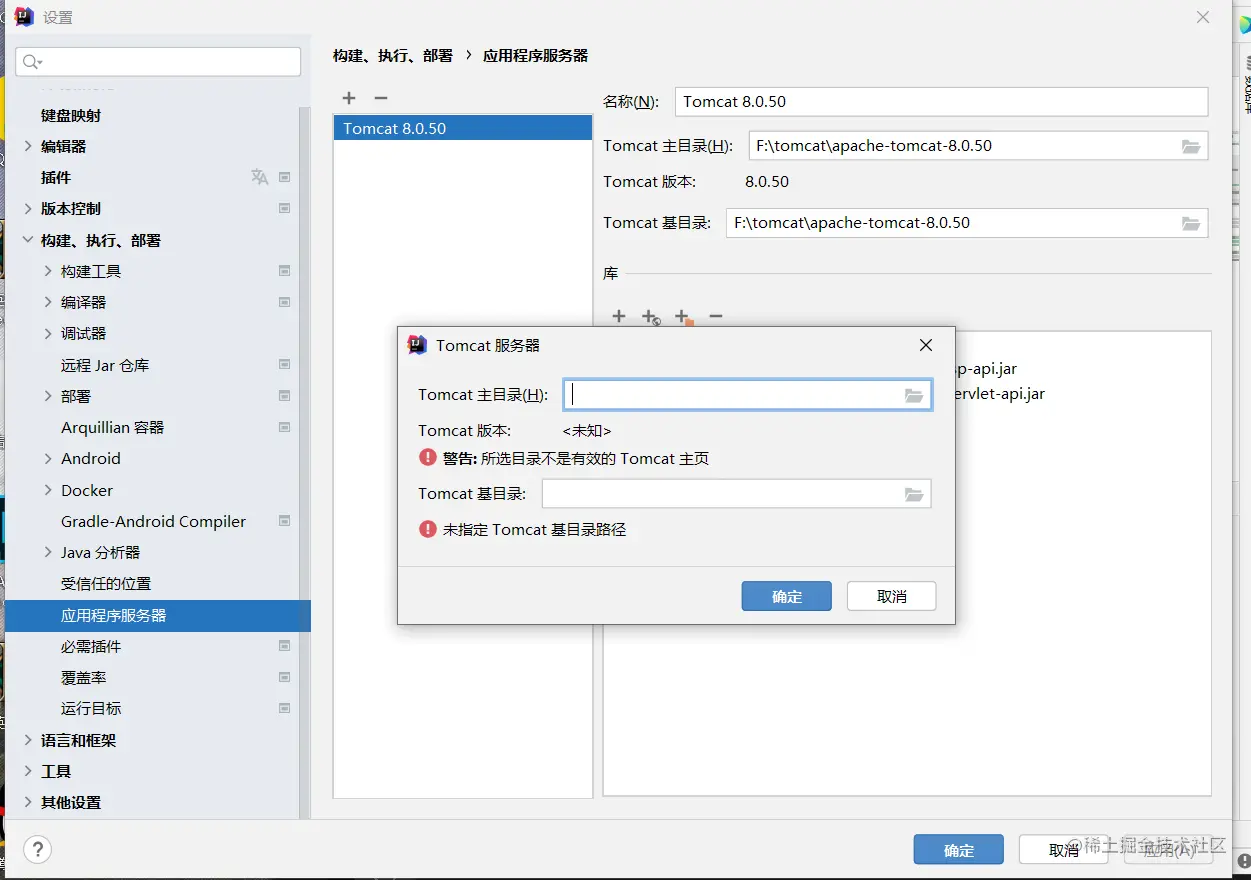1251x880 pixels.
Task: Click 构建、执行、部署 breadcrumb link
Action: [x=393, y=56]
